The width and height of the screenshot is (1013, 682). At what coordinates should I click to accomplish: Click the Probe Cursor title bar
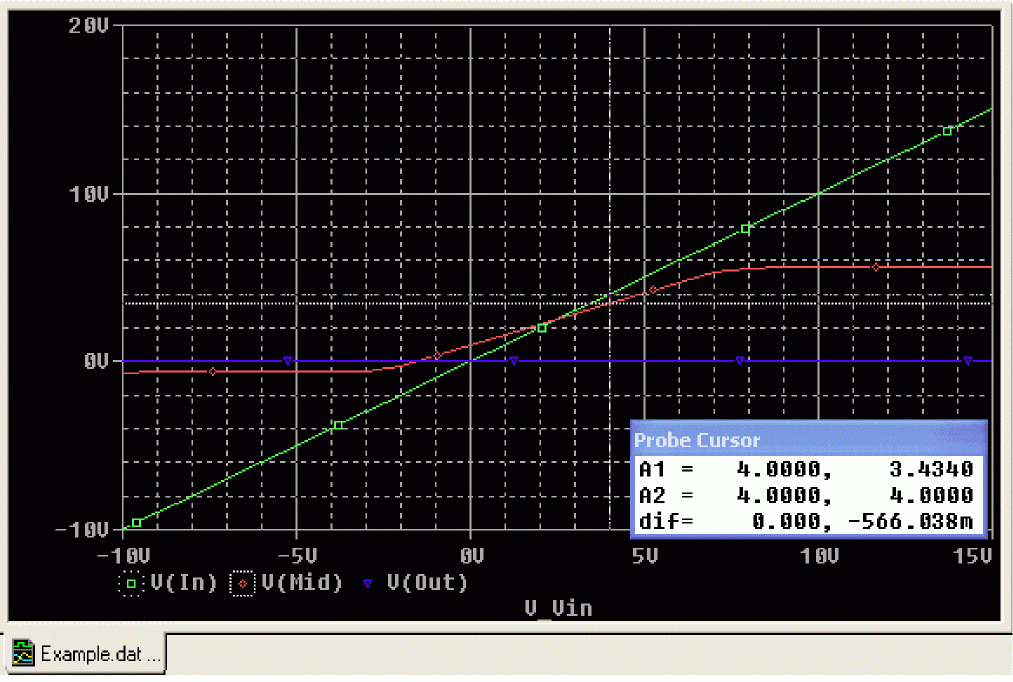(x=809, y=440)
